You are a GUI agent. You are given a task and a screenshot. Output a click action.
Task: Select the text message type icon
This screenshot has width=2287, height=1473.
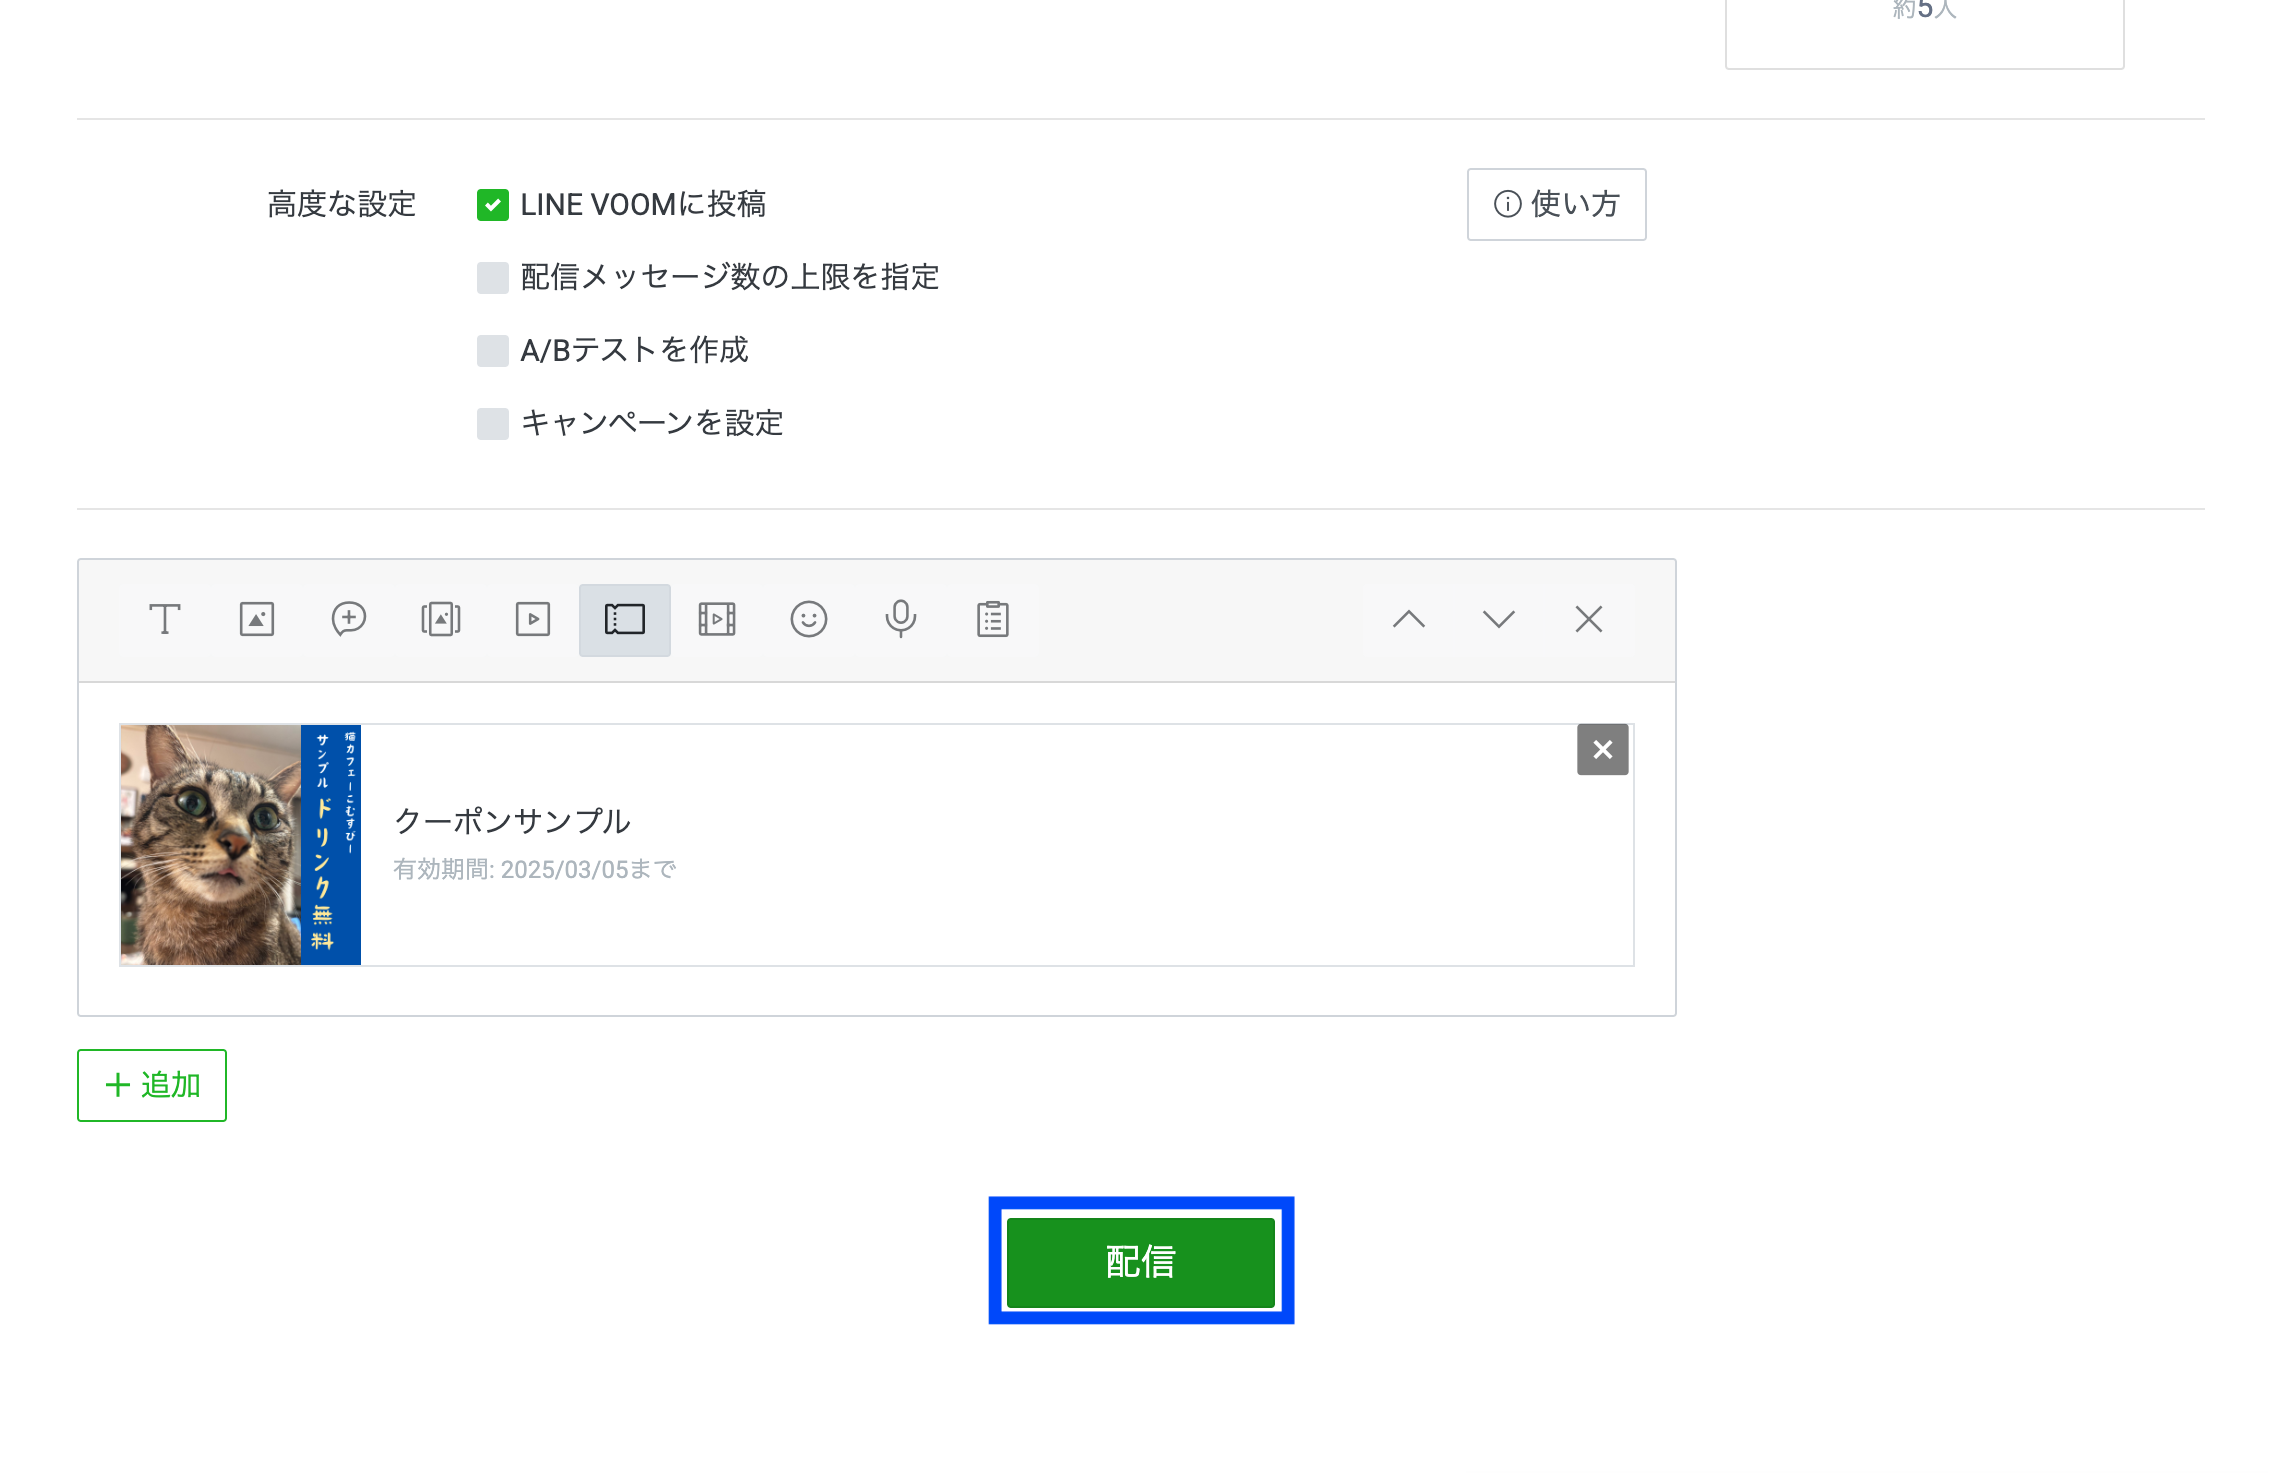click(164, 619)
